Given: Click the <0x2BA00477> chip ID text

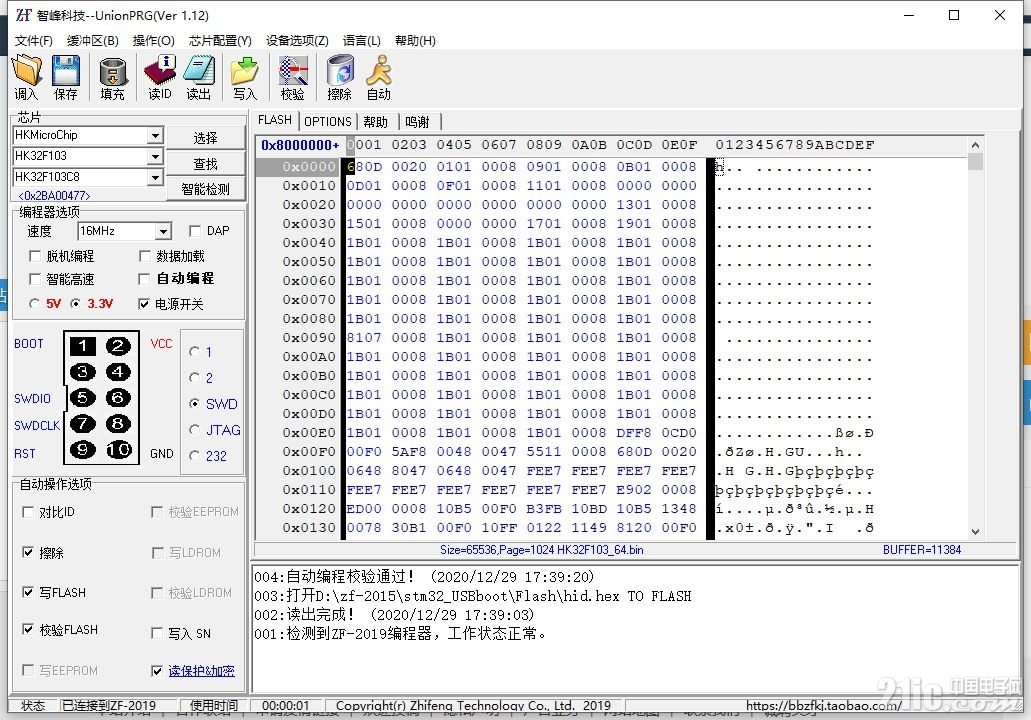Looking at the screenshot, I should coord(55,196).
